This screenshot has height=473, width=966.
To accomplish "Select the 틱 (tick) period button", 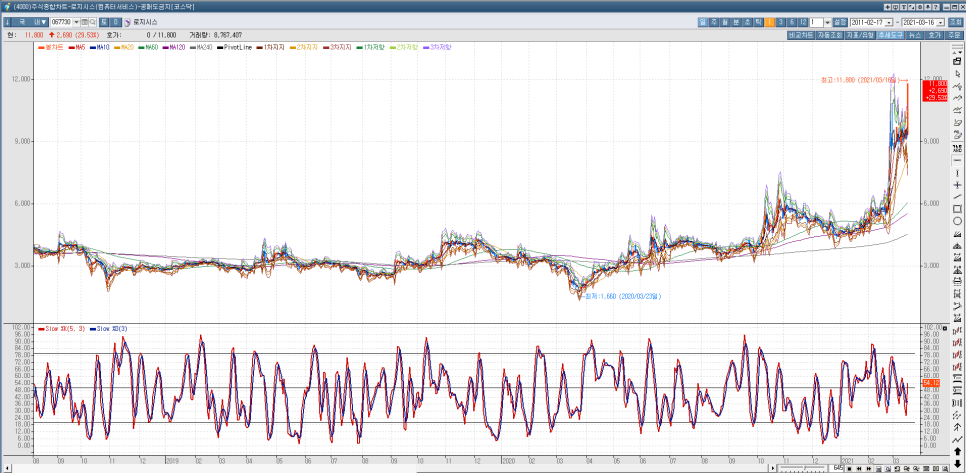I will (758, 22).
